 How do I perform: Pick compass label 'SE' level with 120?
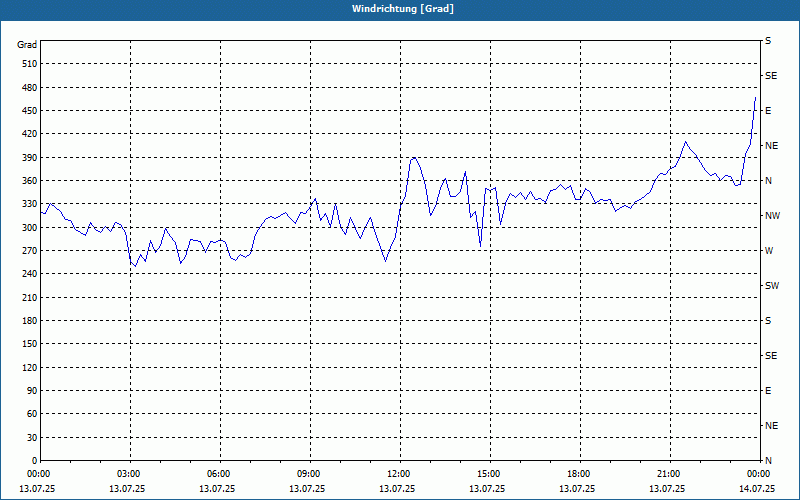771,356
